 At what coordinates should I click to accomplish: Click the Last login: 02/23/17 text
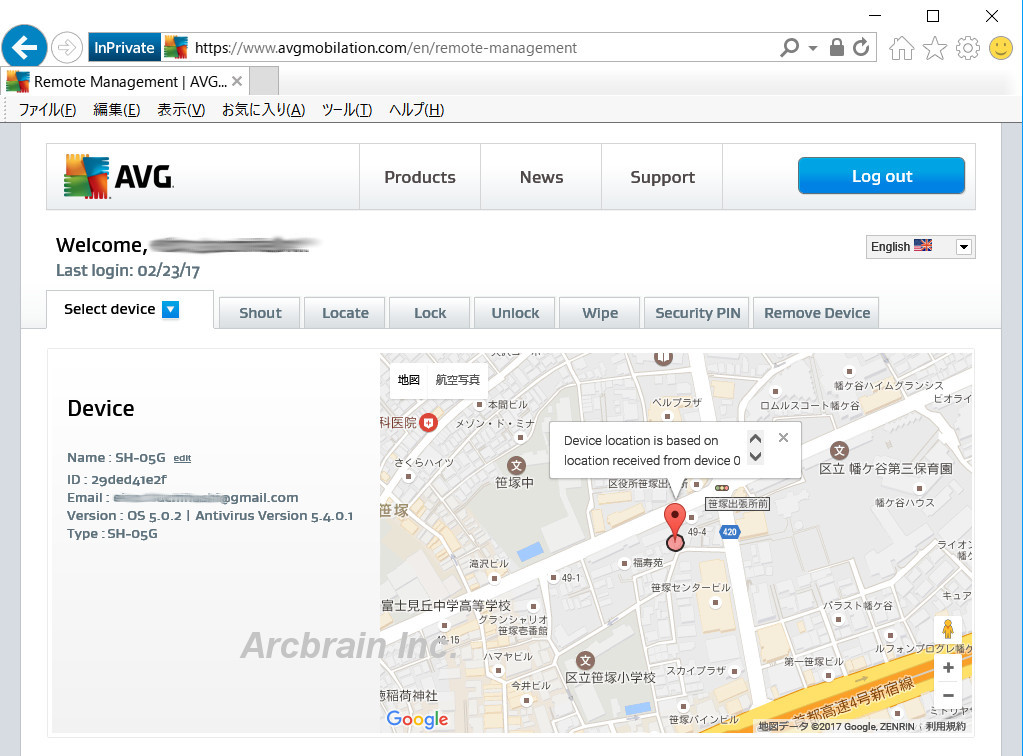point(128,271)
